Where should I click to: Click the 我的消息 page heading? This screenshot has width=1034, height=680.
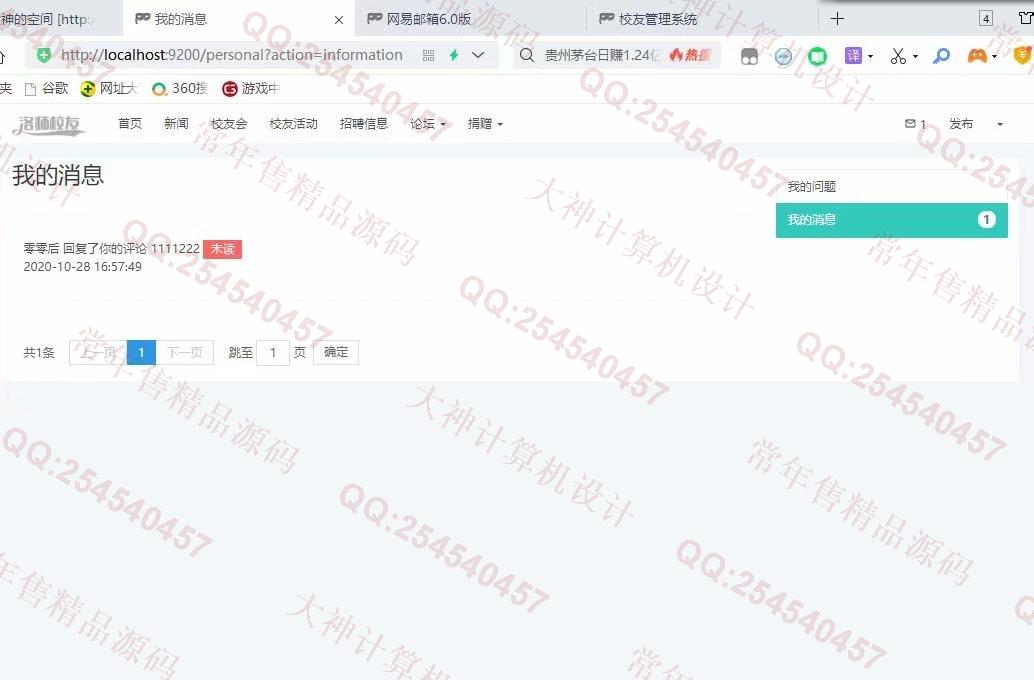pos(58,175)
